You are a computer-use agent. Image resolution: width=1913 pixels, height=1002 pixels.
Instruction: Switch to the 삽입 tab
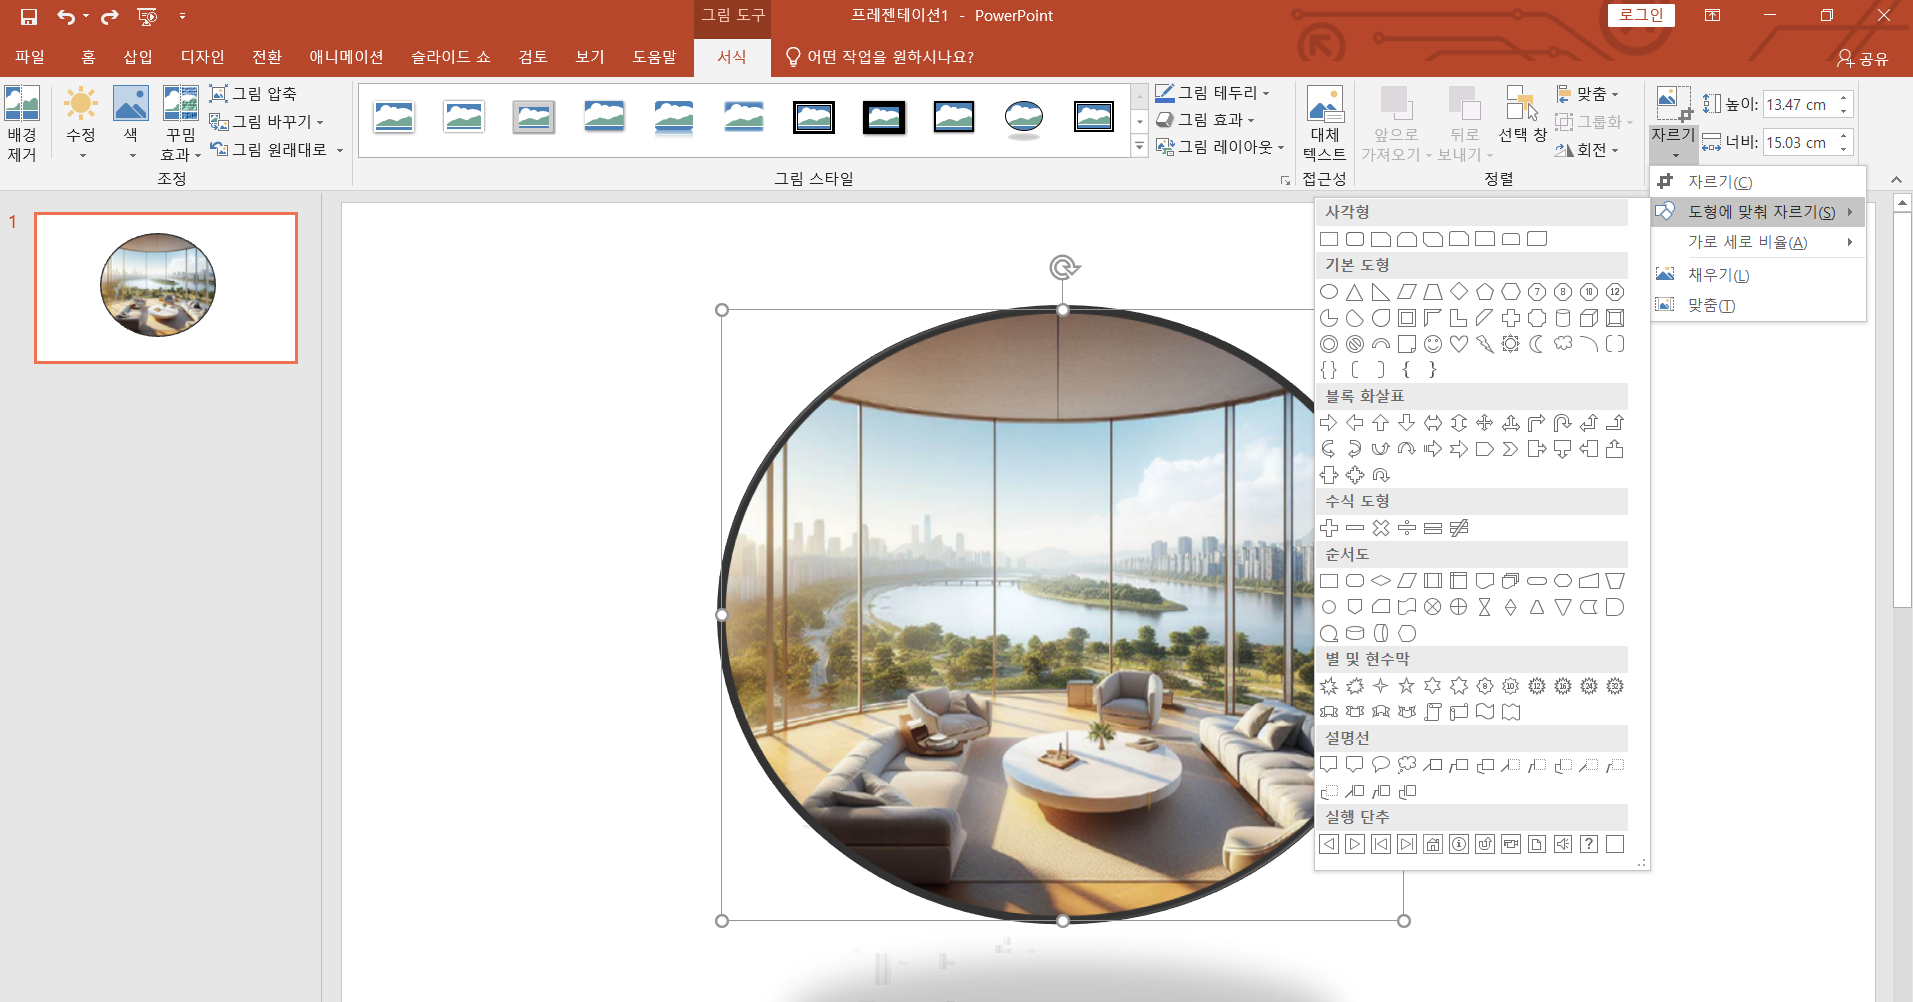(x=138, y=57)
